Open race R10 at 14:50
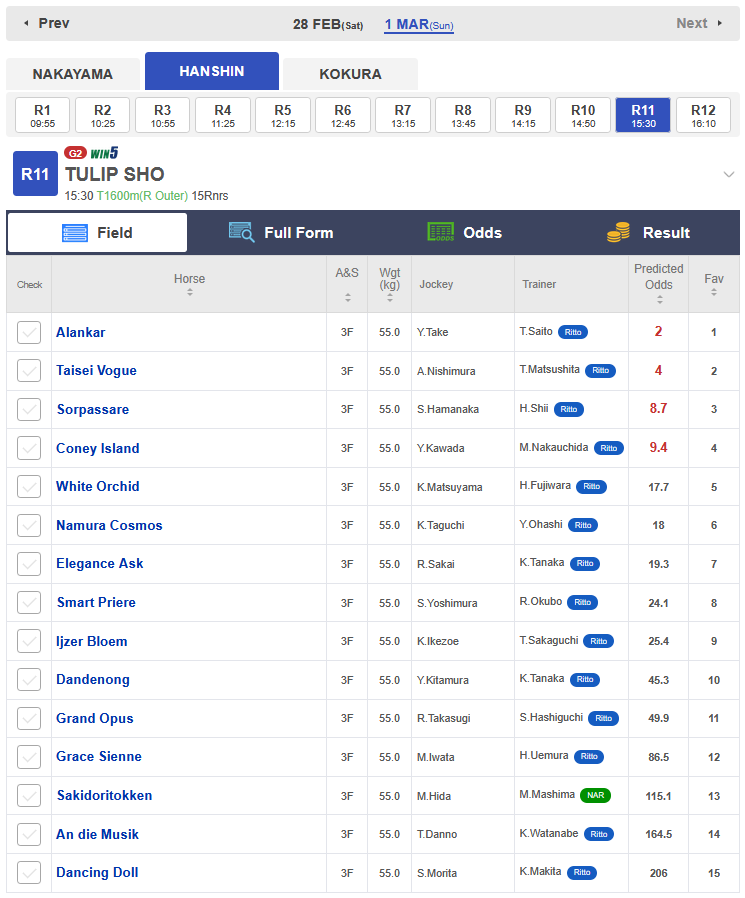Image resolution: width=745 pixels, height=898 pixels. 583,115
